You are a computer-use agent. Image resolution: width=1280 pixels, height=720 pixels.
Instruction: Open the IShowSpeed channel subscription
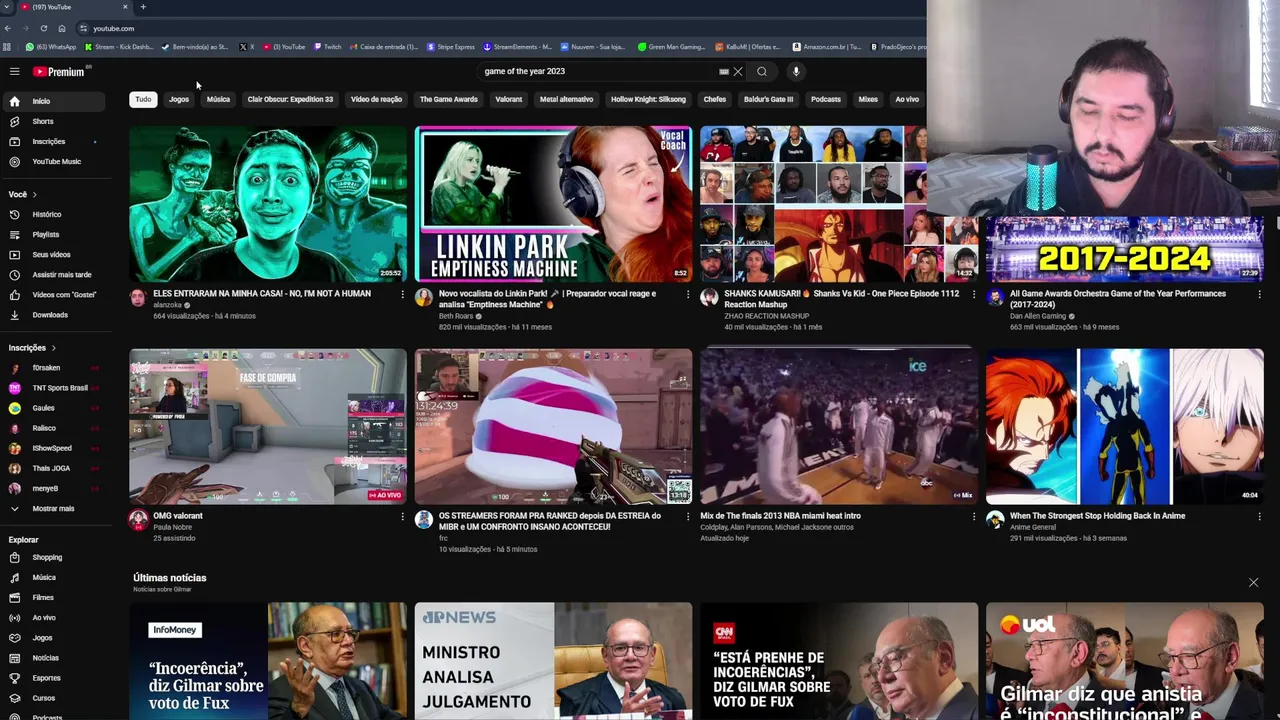53,448
